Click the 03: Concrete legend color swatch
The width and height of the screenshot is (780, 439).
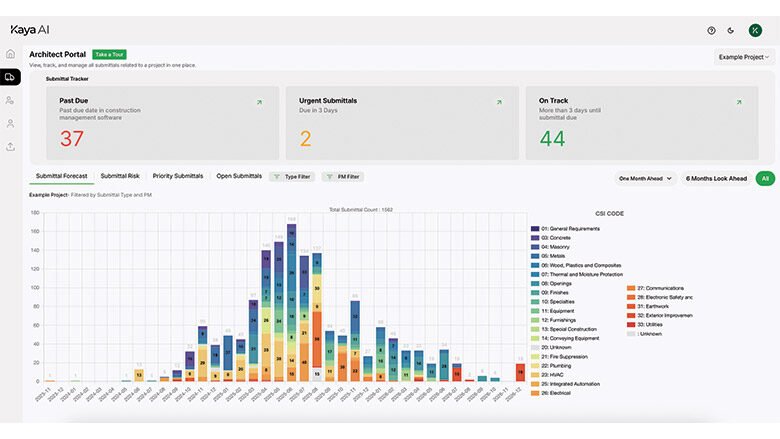point(535,238)
